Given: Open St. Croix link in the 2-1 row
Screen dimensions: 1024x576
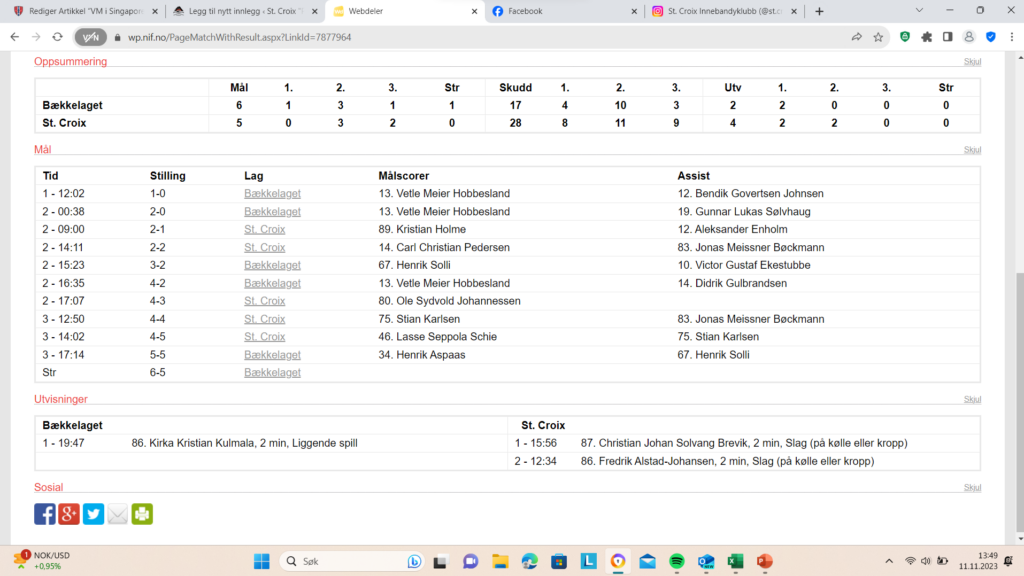Looking at the screenshot, I should 264,229.
